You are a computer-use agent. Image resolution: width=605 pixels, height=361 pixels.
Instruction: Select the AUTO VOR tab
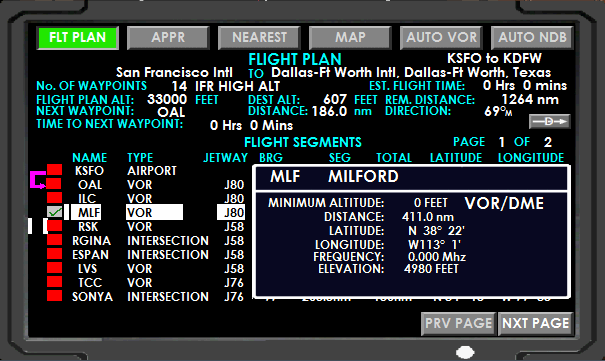(x=441, y=37)
